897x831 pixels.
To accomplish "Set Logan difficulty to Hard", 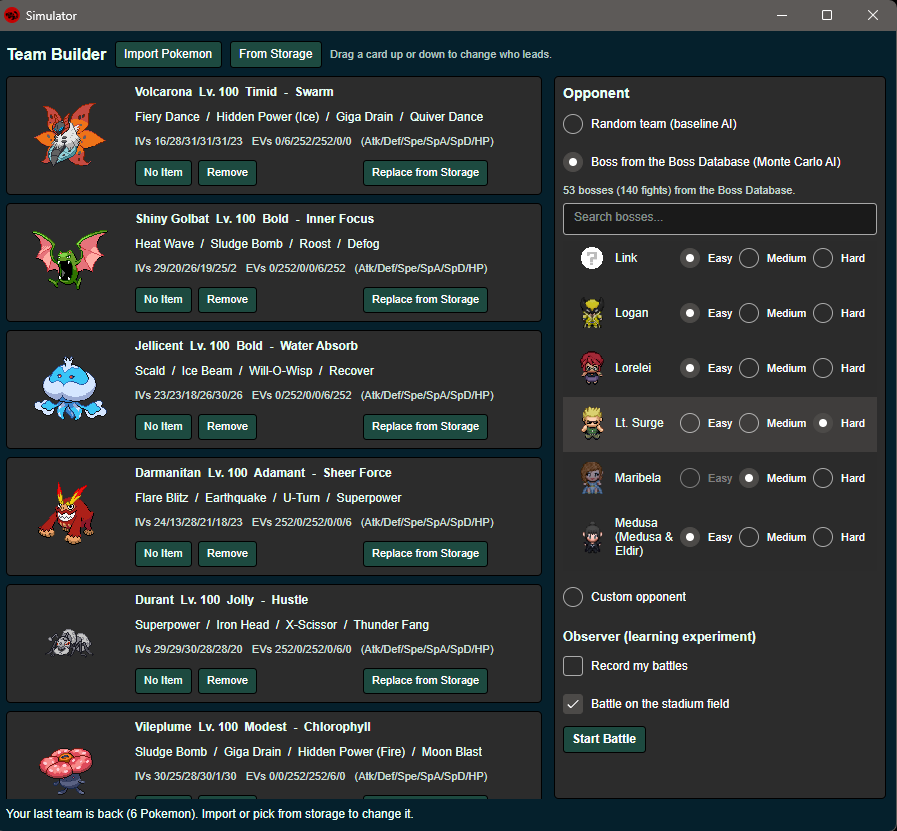I will point(823,313).
